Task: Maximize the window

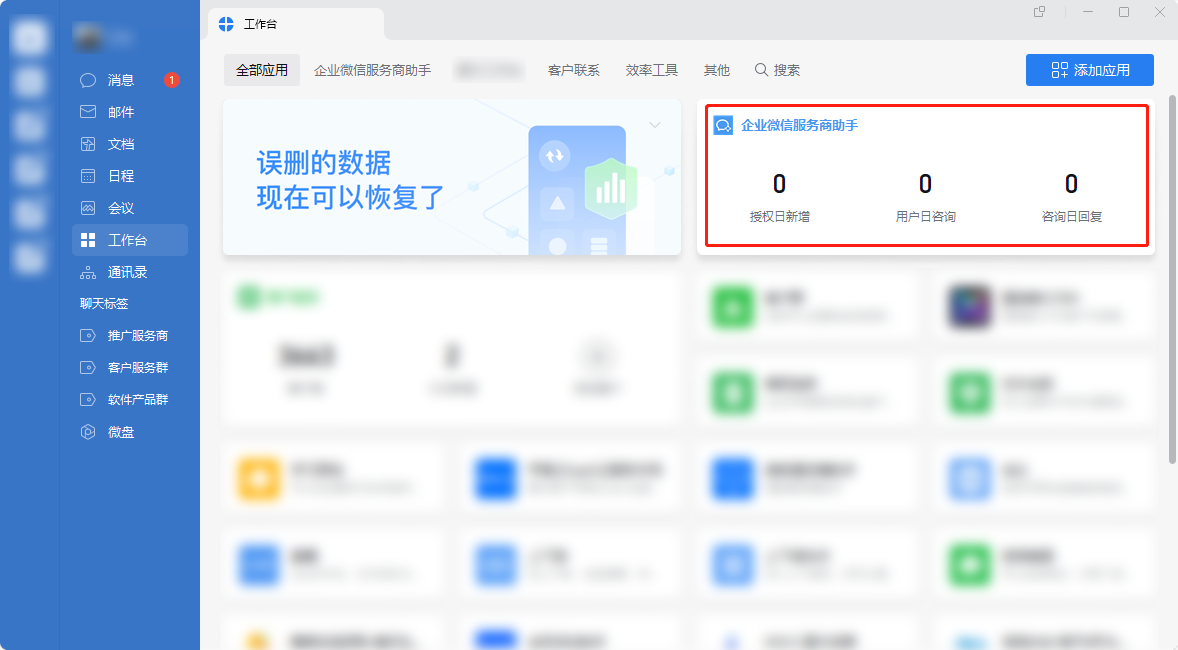Action: (1124, 12)
